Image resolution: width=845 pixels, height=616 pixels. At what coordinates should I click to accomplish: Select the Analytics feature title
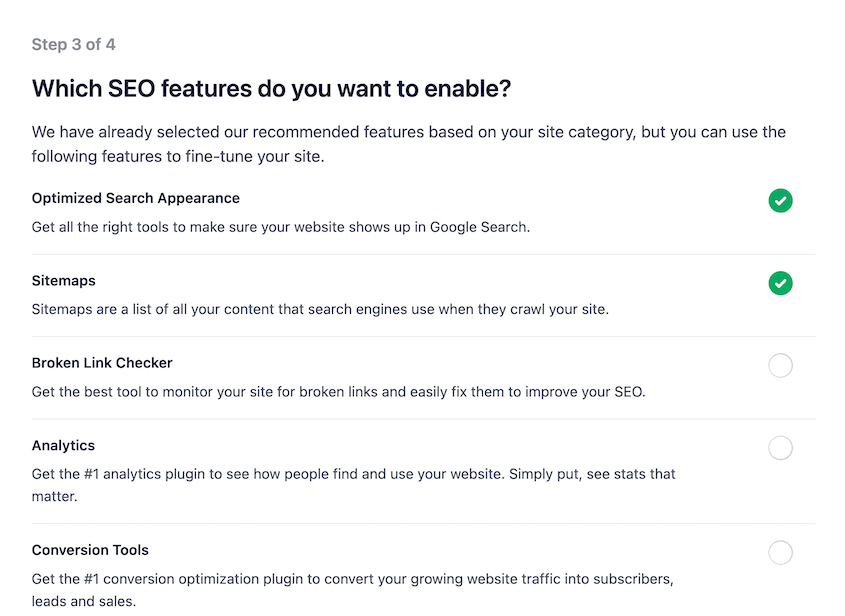tap(63, 445)
